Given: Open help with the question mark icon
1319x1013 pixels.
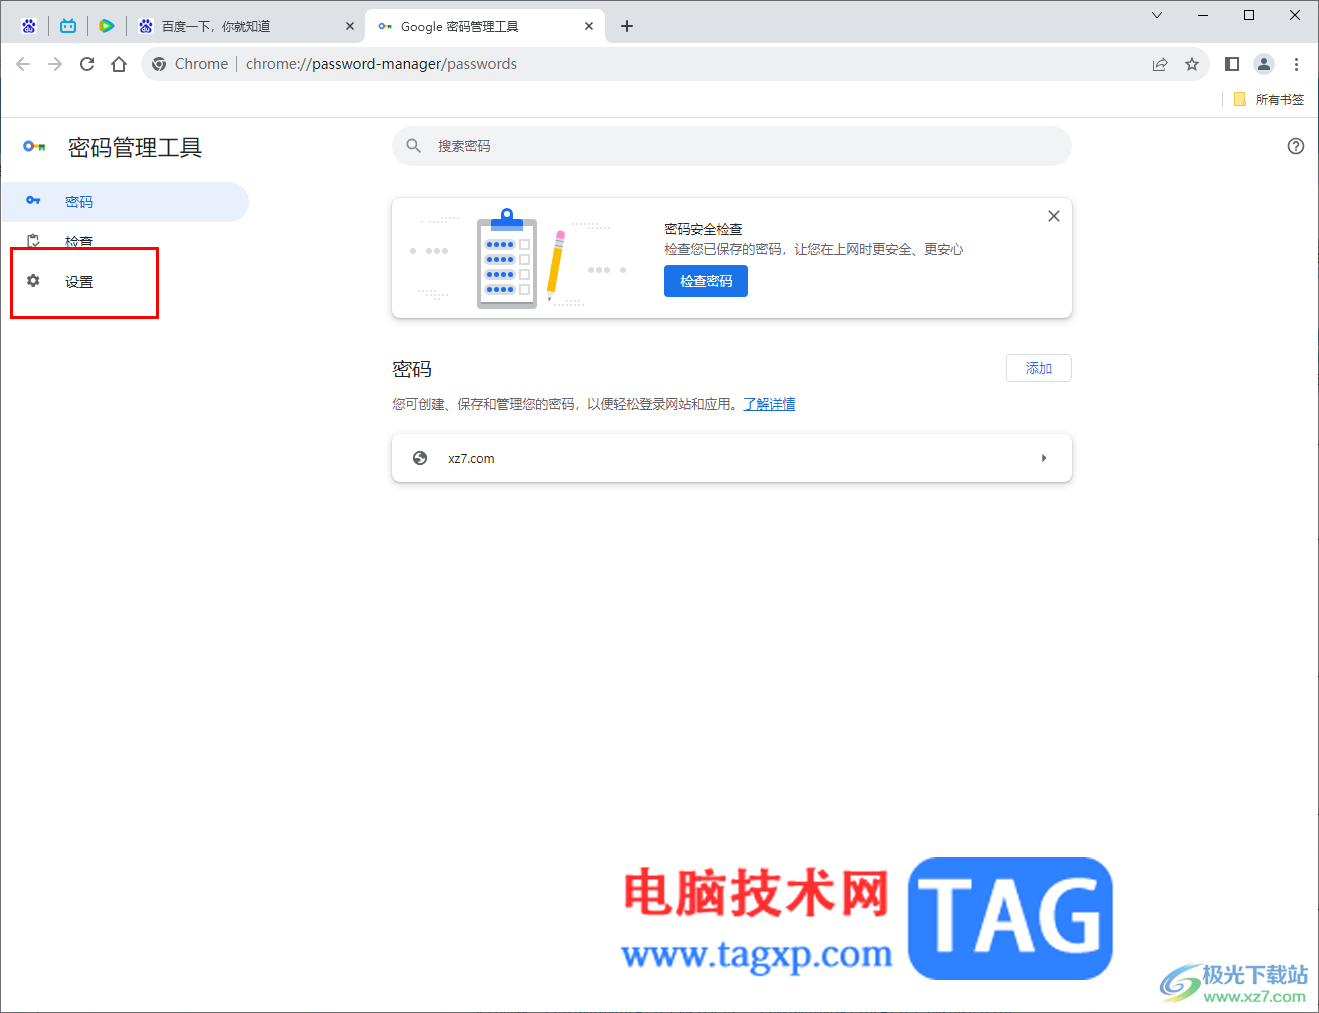Looking at the screenshot, I should click(1296, 146).
